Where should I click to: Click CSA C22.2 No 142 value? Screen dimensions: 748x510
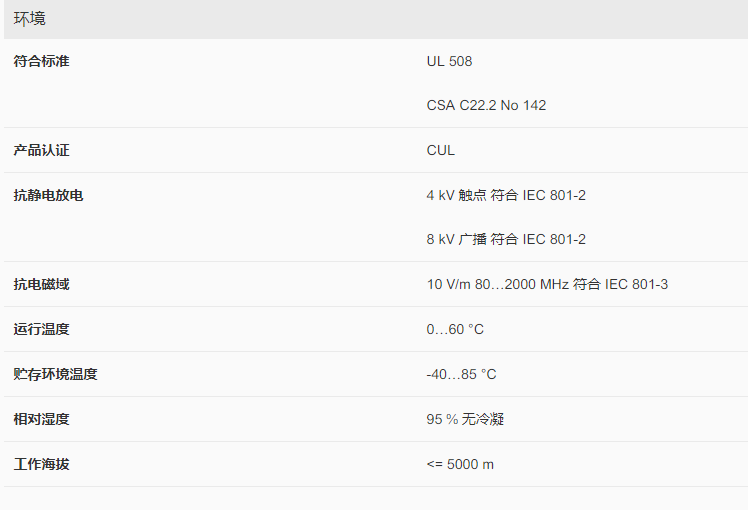coord(486,105)
